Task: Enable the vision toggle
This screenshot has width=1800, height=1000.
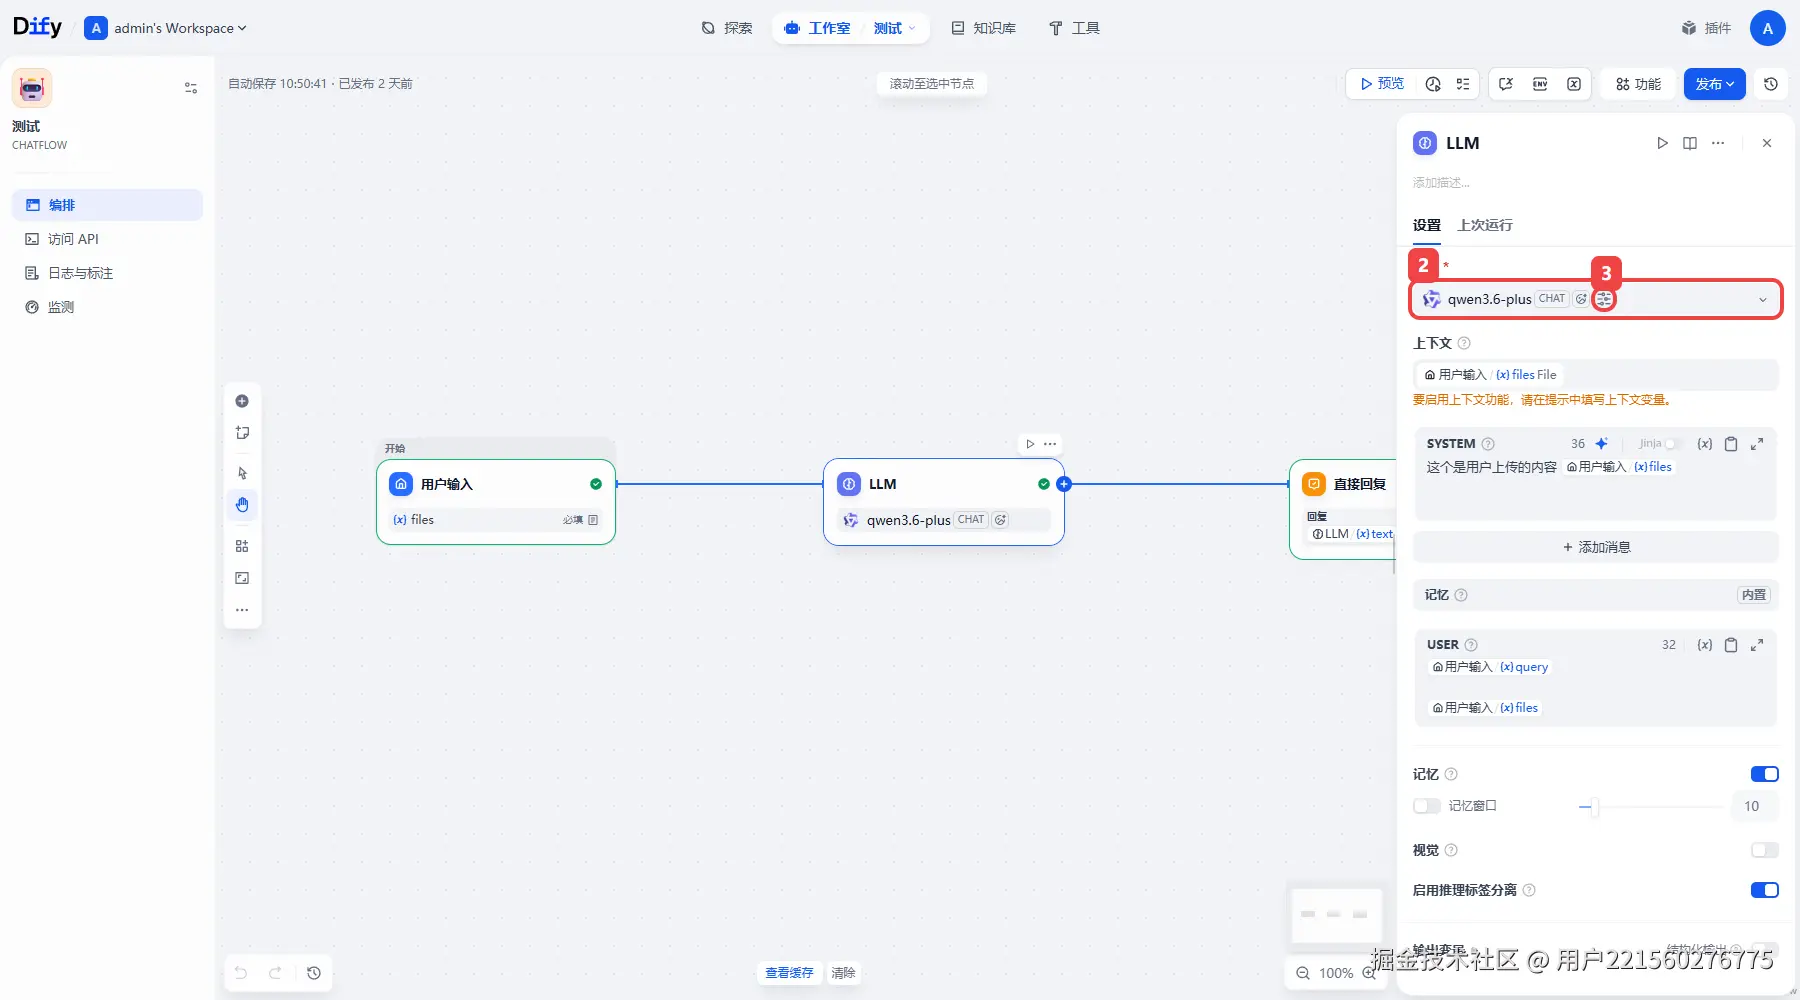Action: click(1765, 850)
